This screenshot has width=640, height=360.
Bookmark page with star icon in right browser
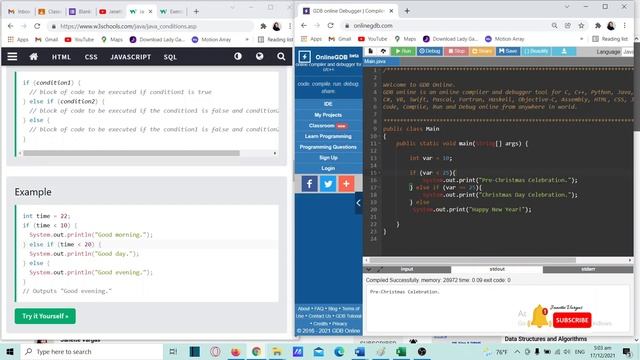[581, 25]
